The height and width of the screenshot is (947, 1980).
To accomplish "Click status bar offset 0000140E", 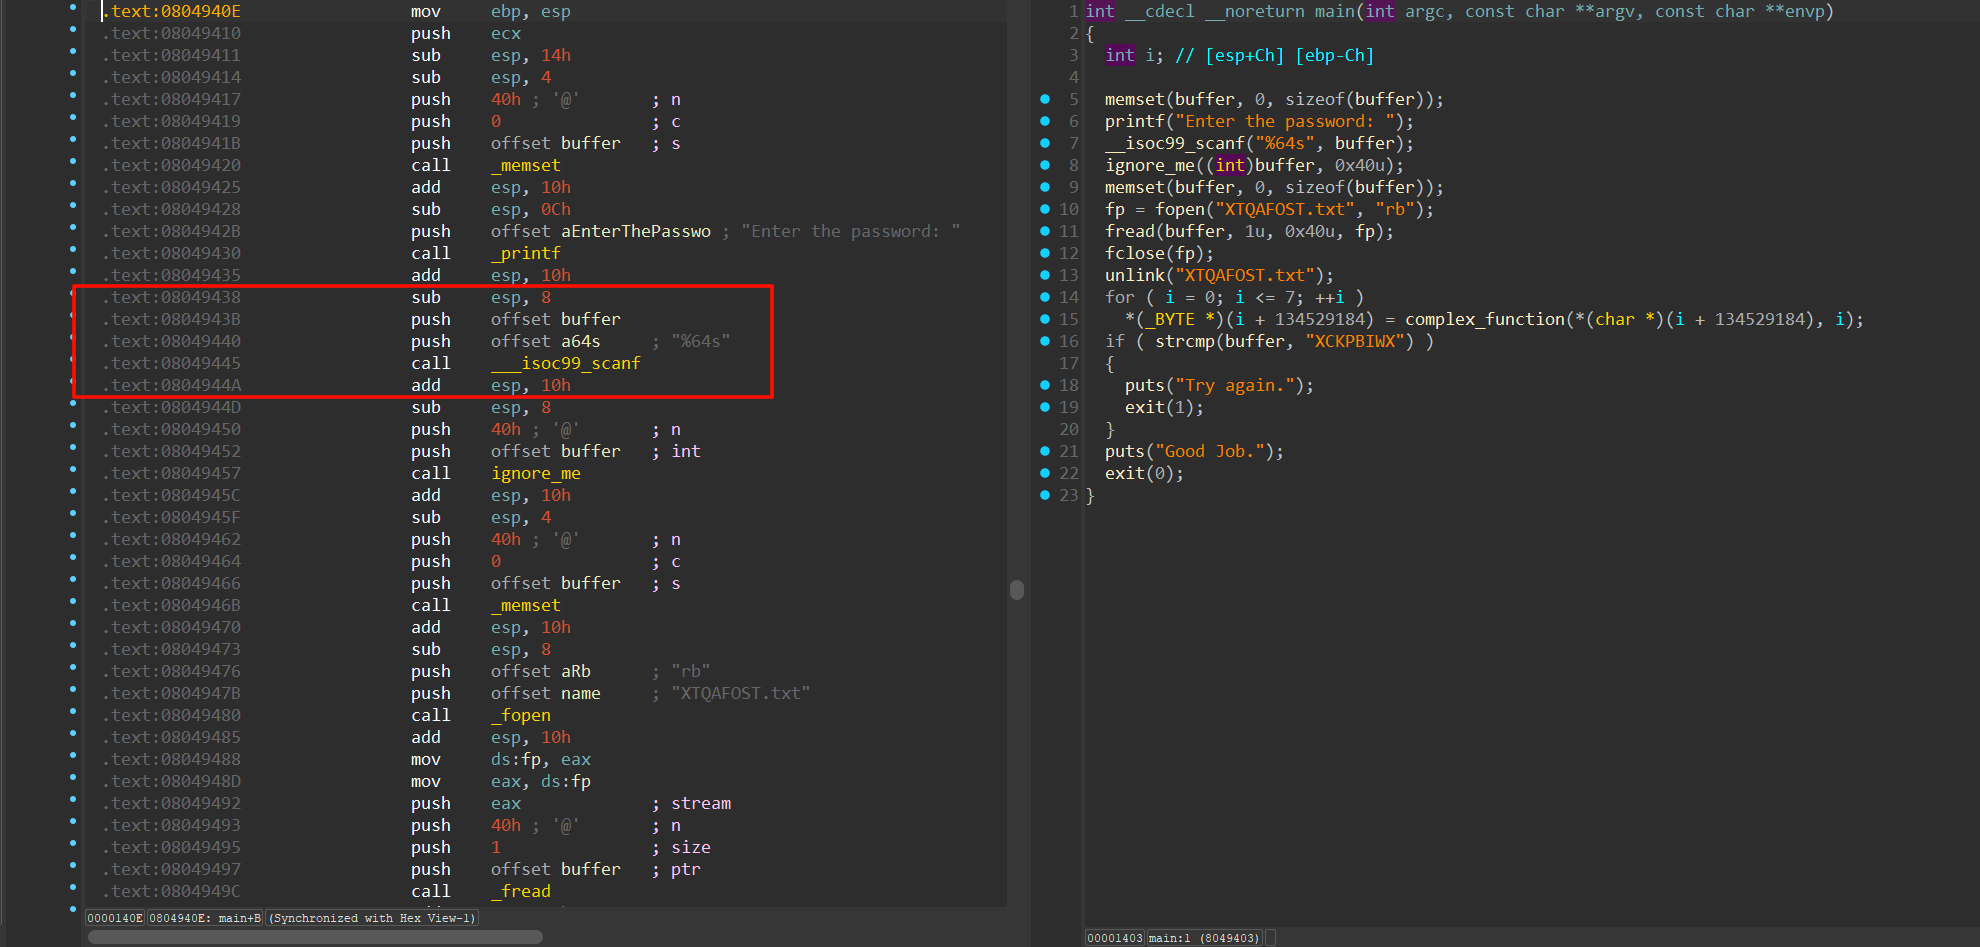I will (x=115, y=918).
